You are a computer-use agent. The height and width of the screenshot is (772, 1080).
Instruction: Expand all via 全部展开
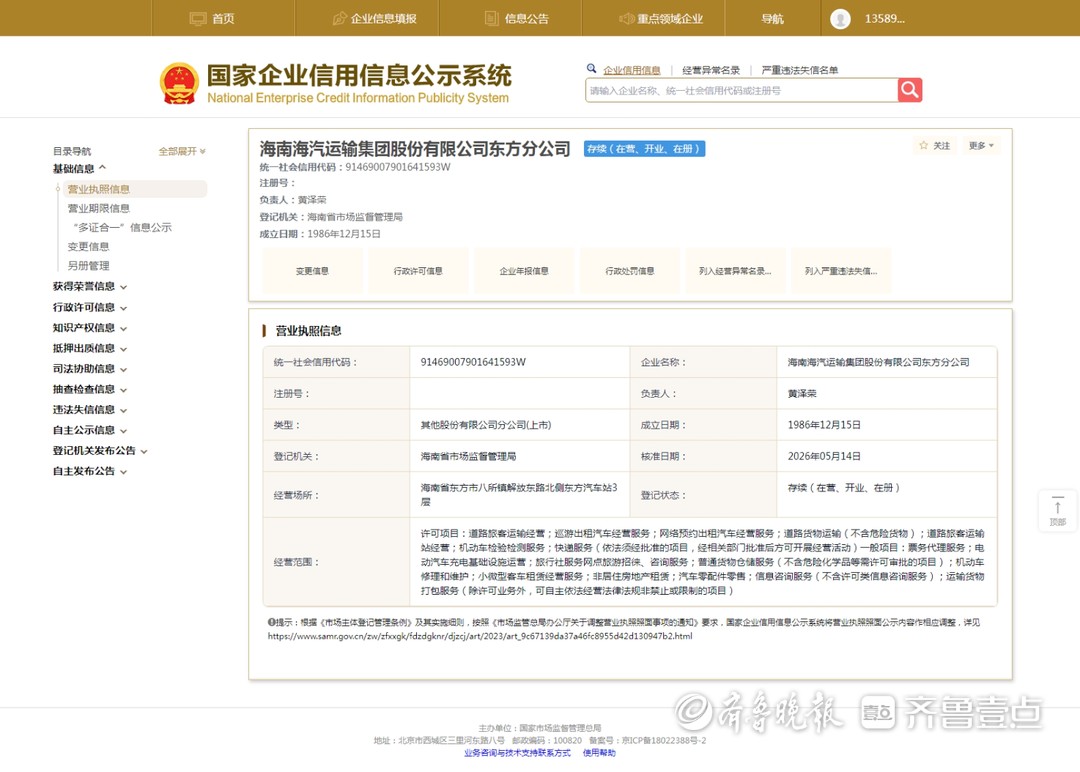pos(182,151)
